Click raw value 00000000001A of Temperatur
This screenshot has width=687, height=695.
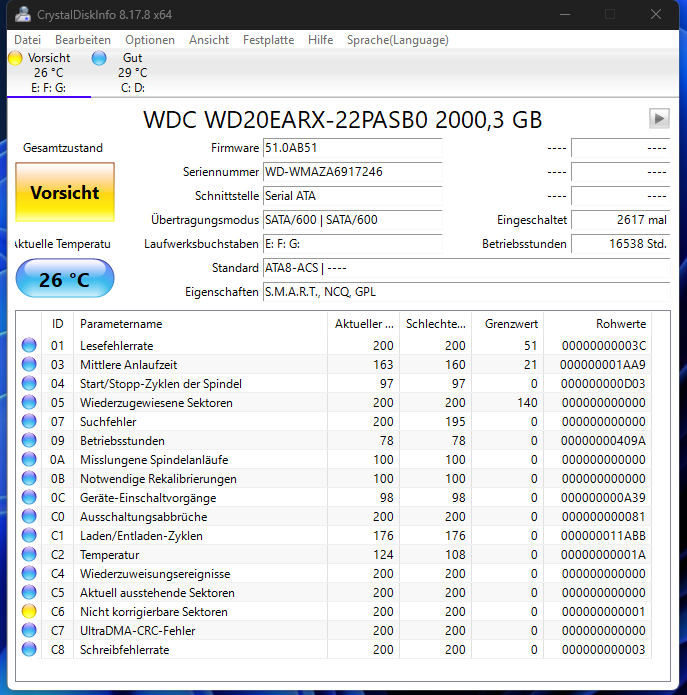(x=603, y=554)
